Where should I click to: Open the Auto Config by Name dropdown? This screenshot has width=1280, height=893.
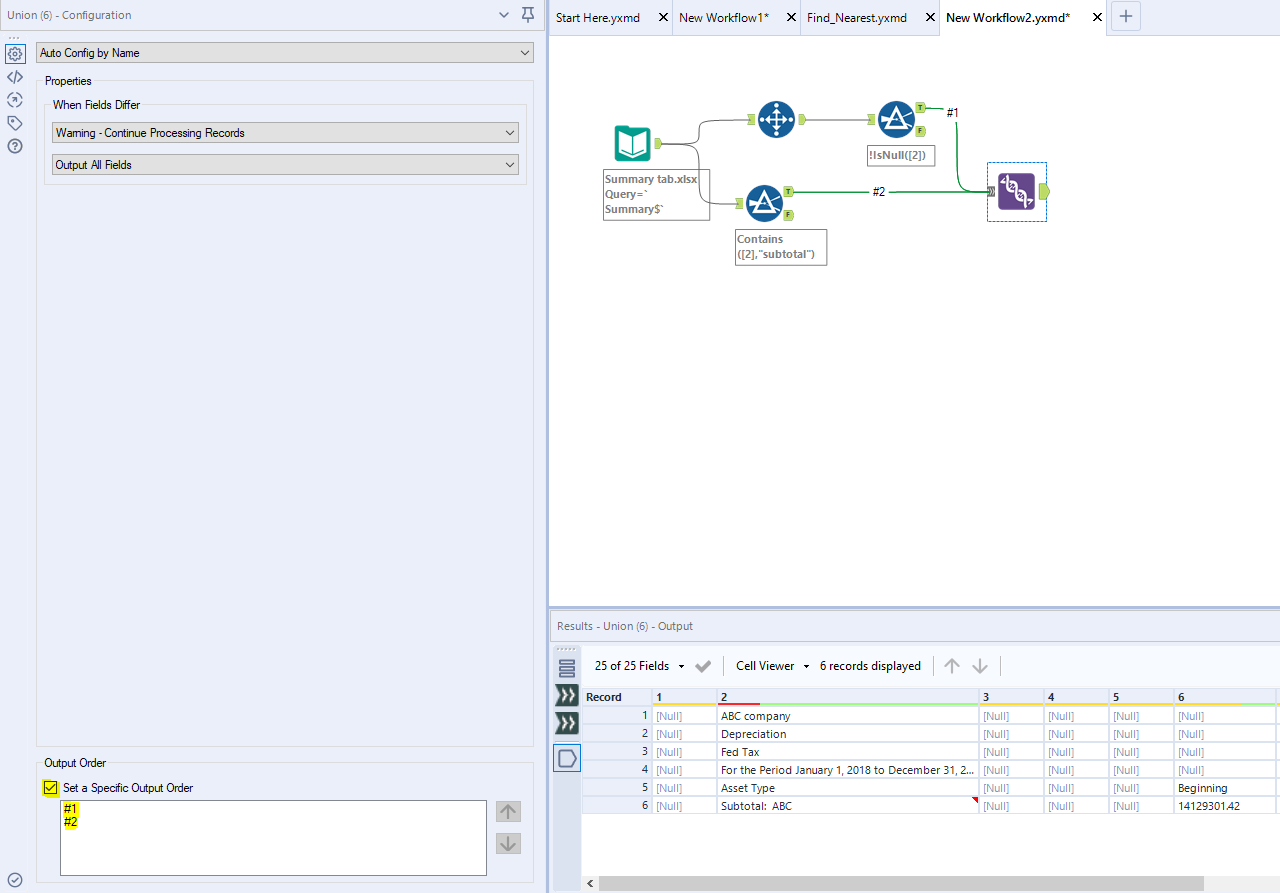(x=523, y=52)
